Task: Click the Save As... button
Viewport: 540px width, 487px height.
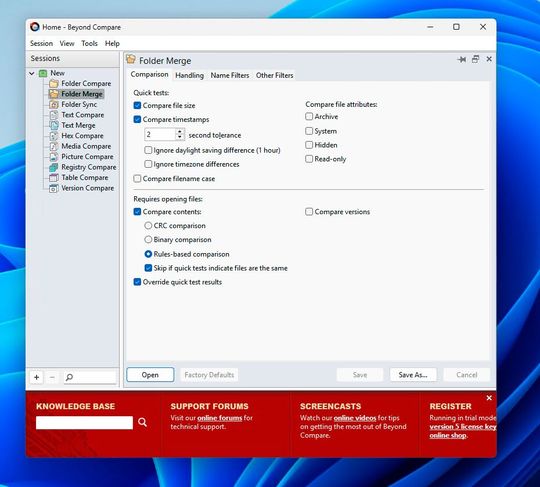Action: coord(413,375)
